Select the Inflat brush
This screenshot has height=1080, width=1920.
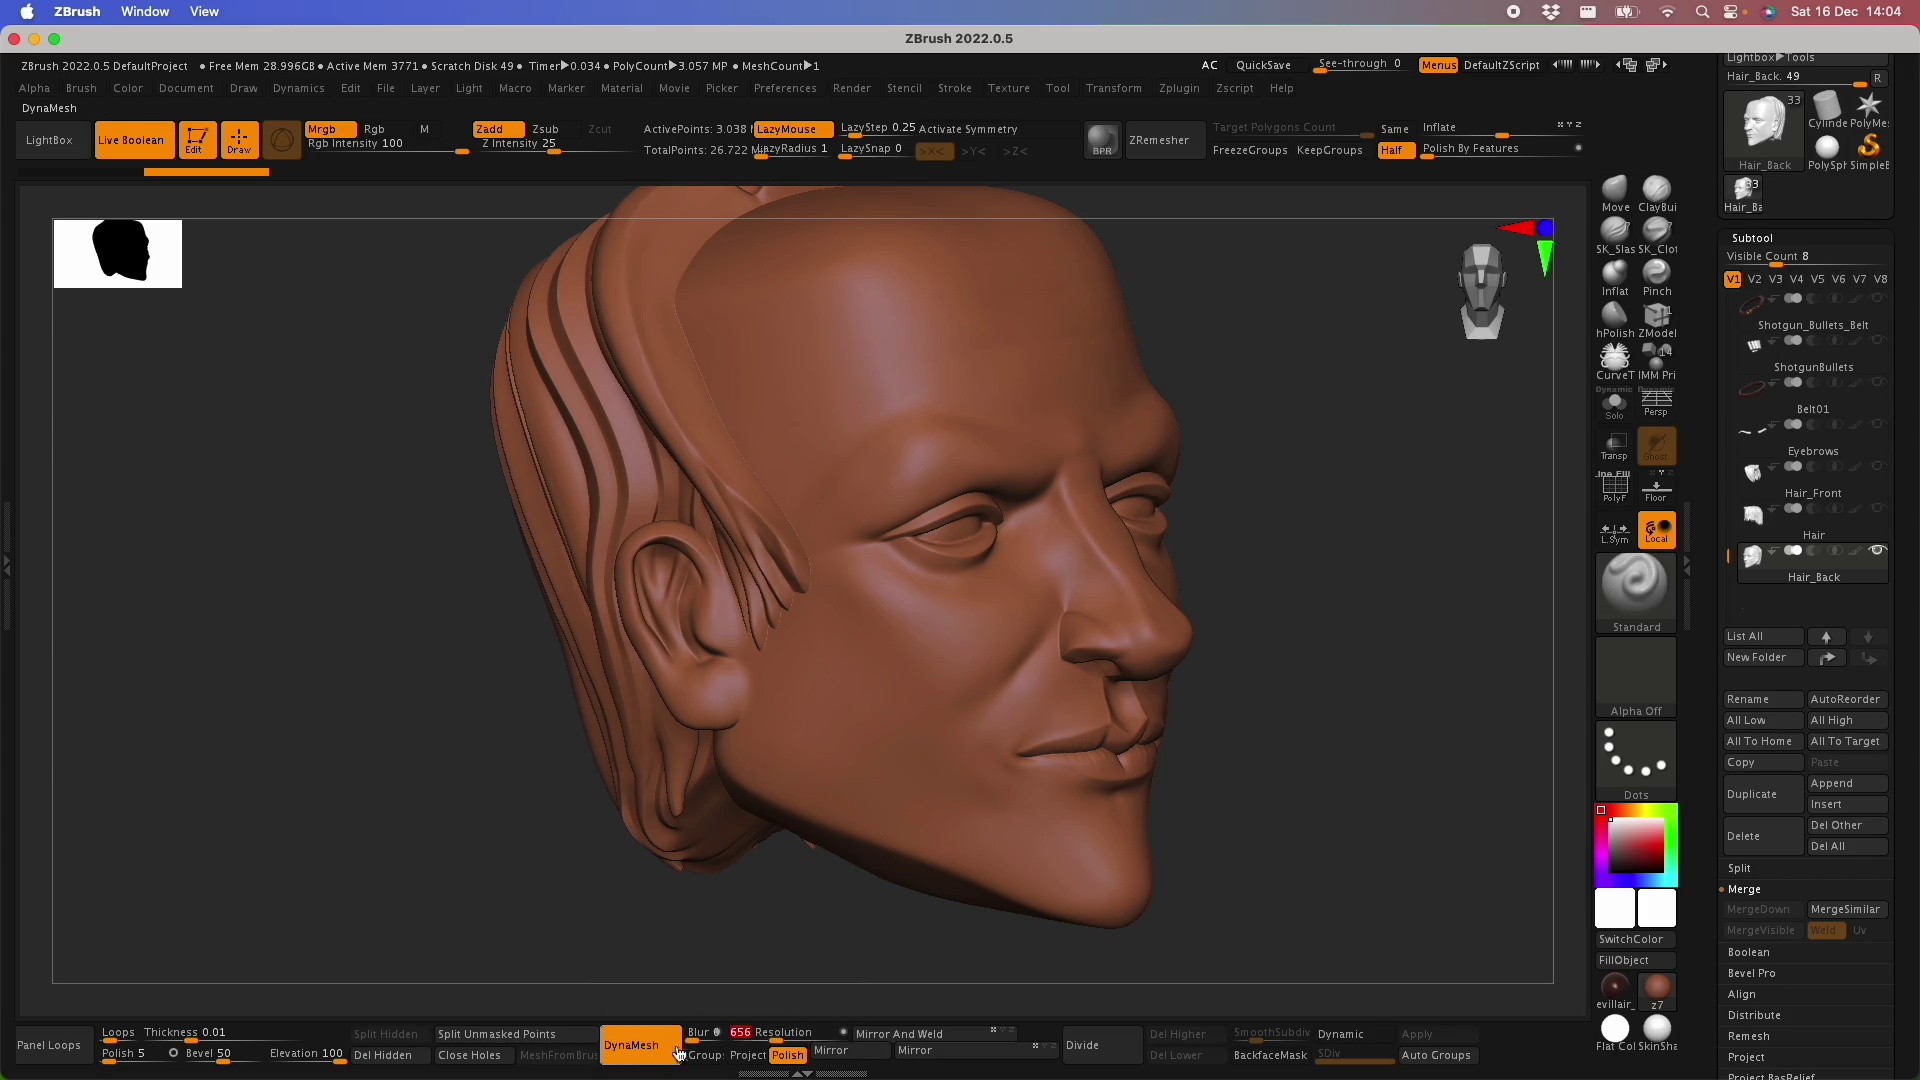[x=1614, y=277]
